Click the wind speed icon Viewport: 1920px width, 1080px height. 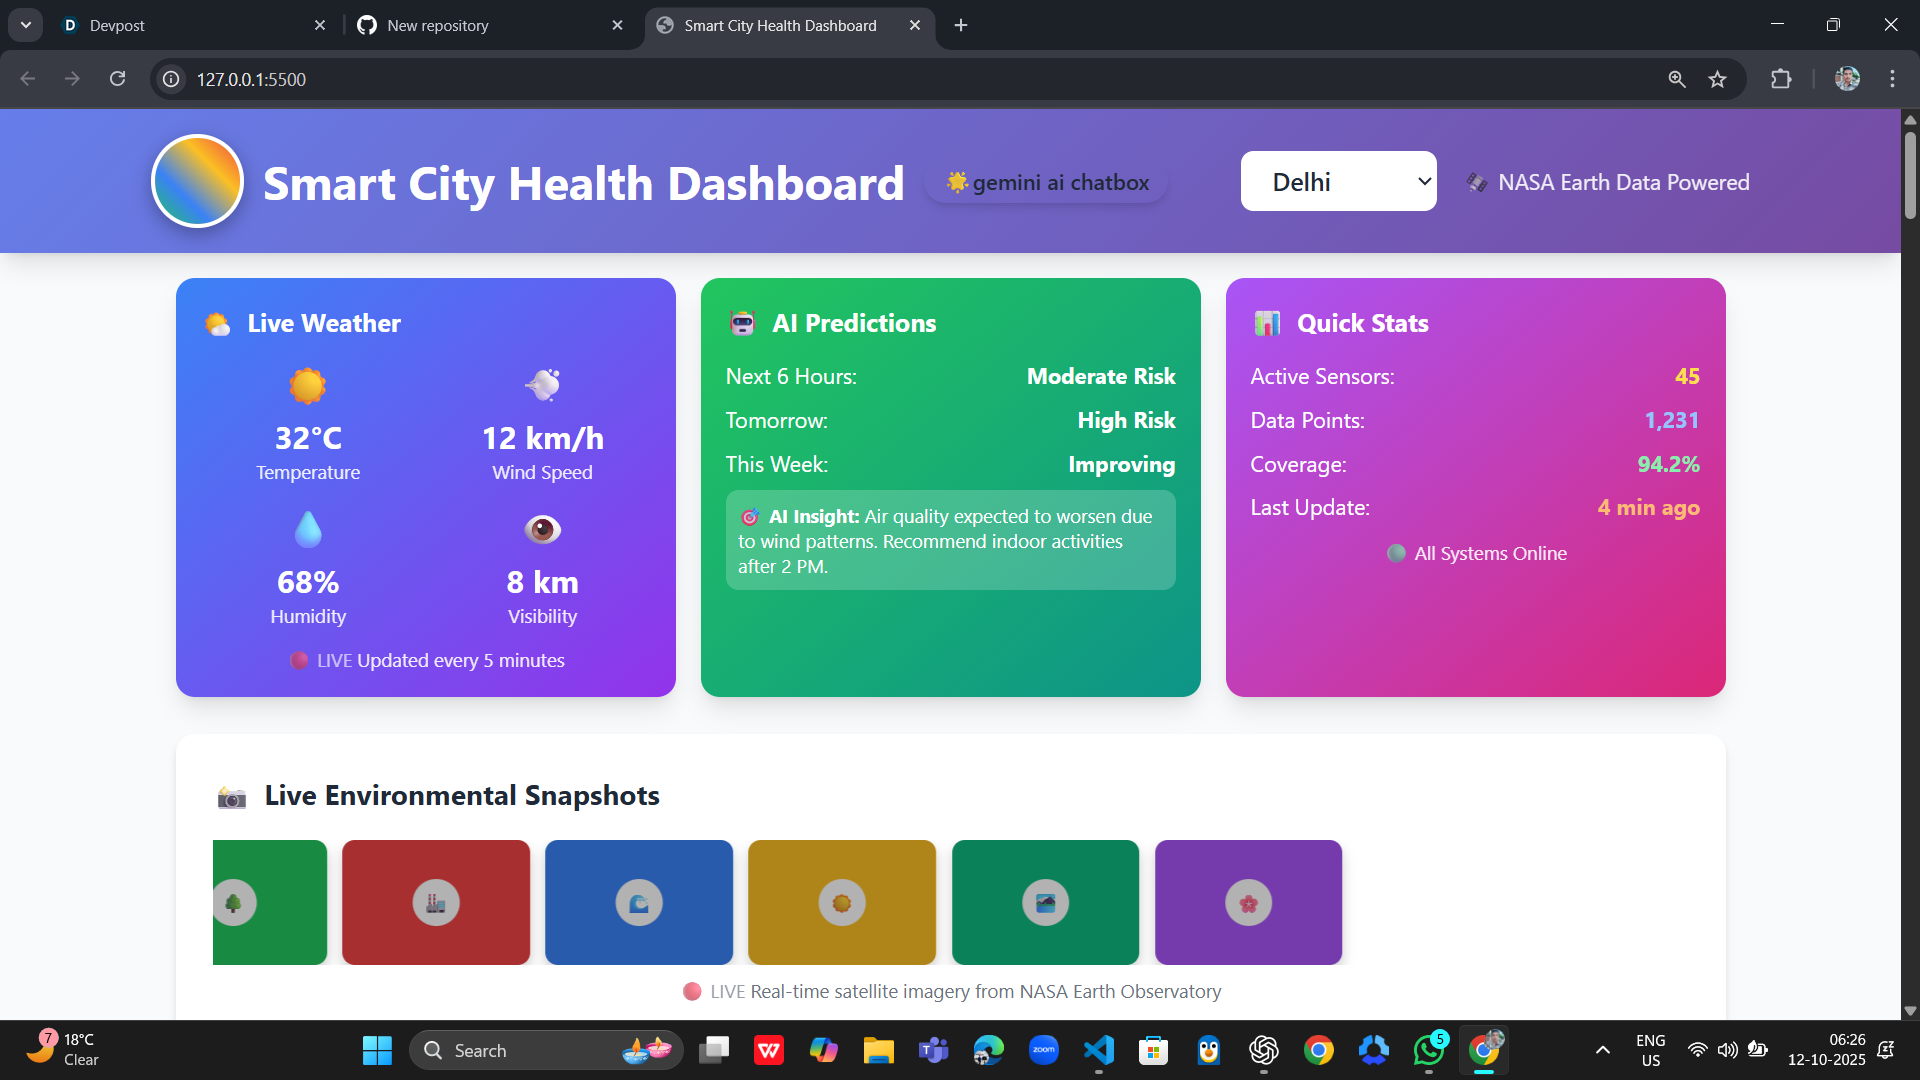(x=542, y=385)
